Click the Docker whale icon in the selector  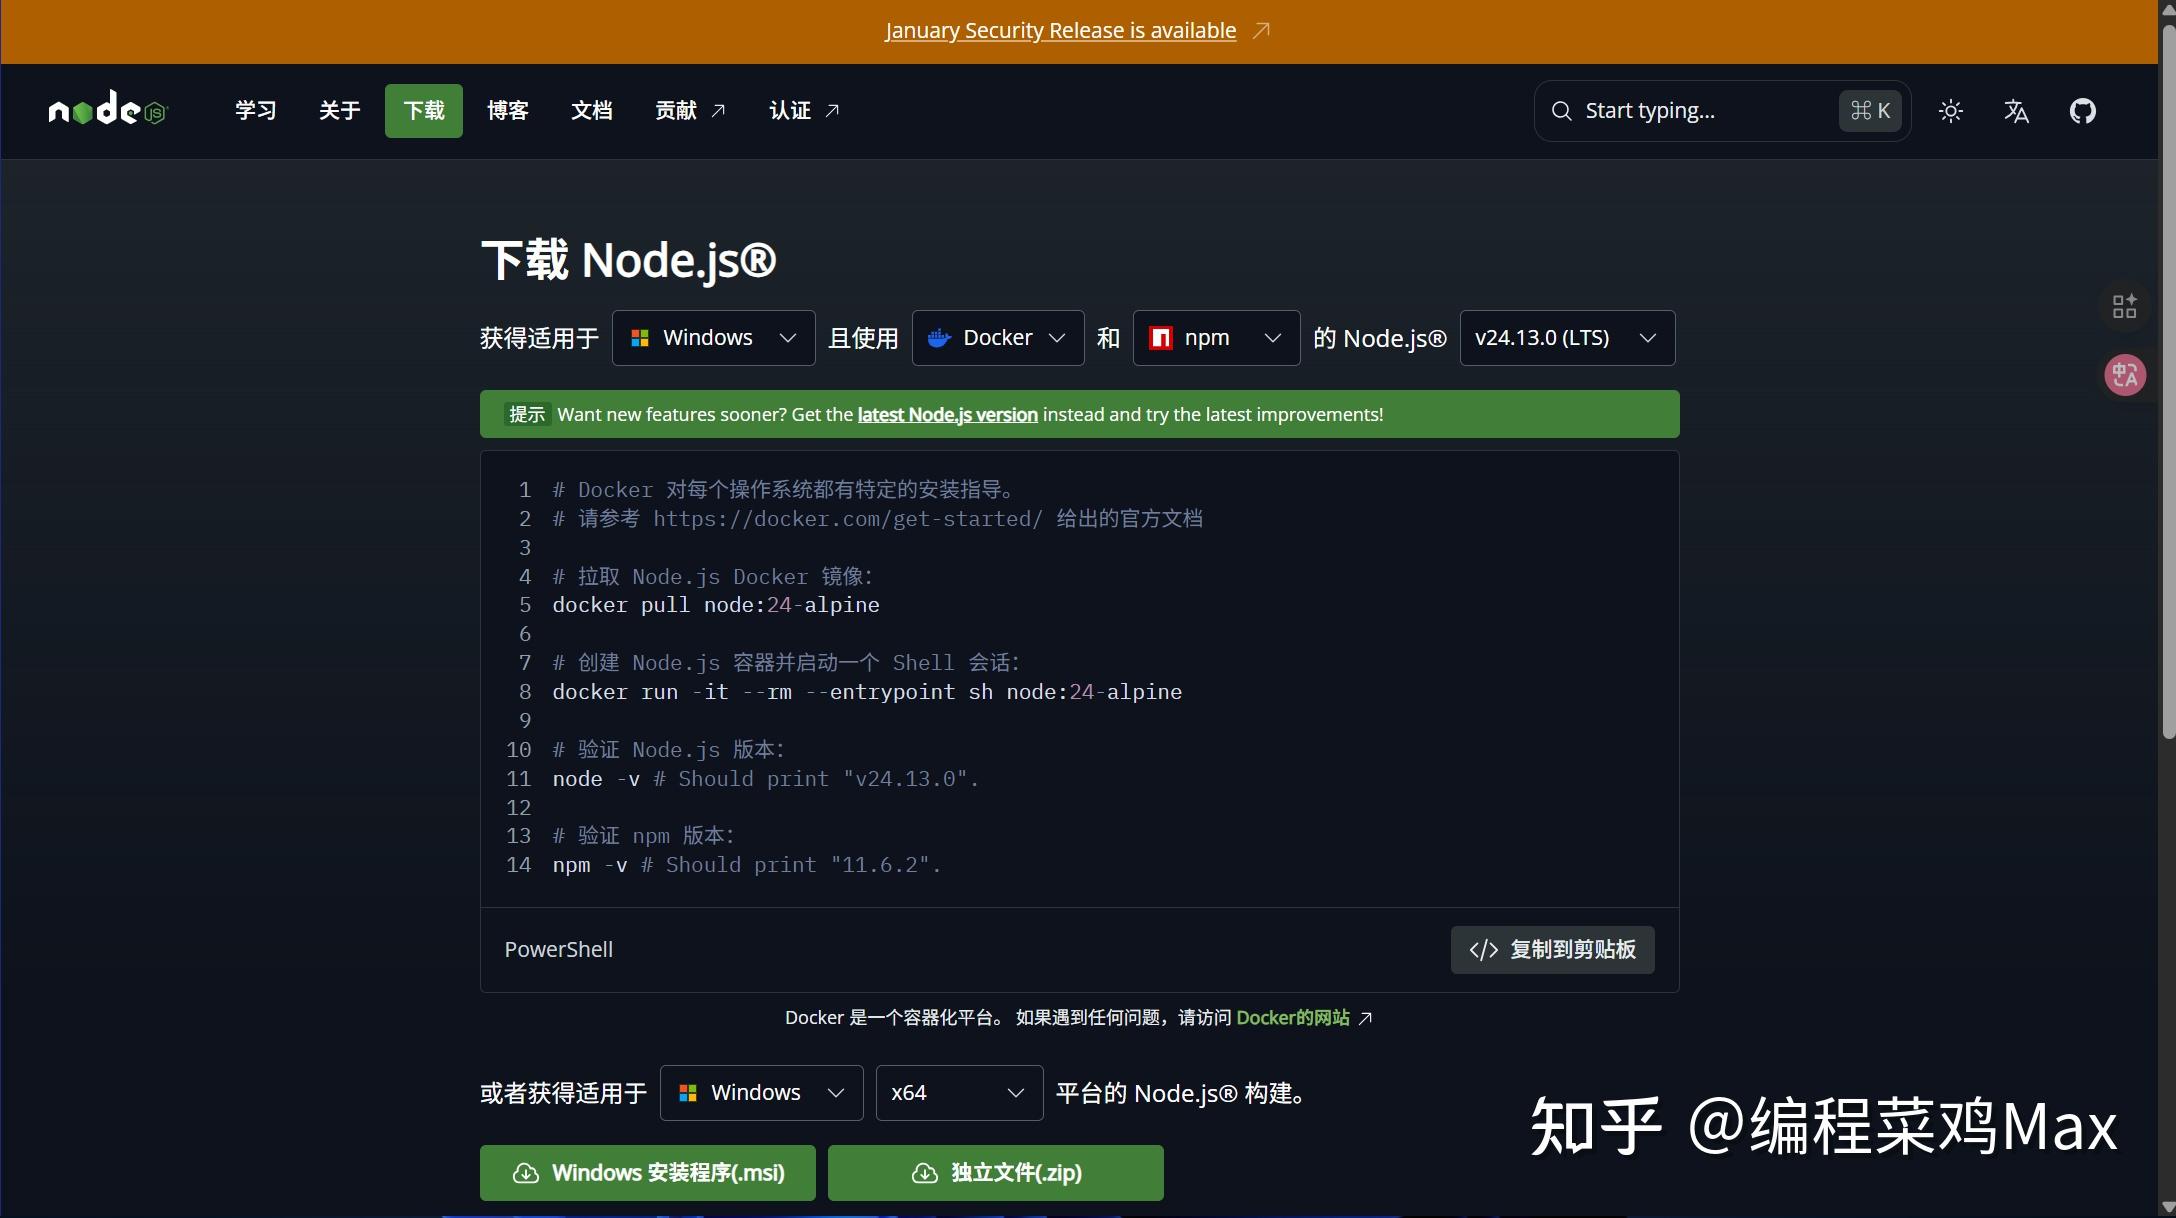point(938,338)
